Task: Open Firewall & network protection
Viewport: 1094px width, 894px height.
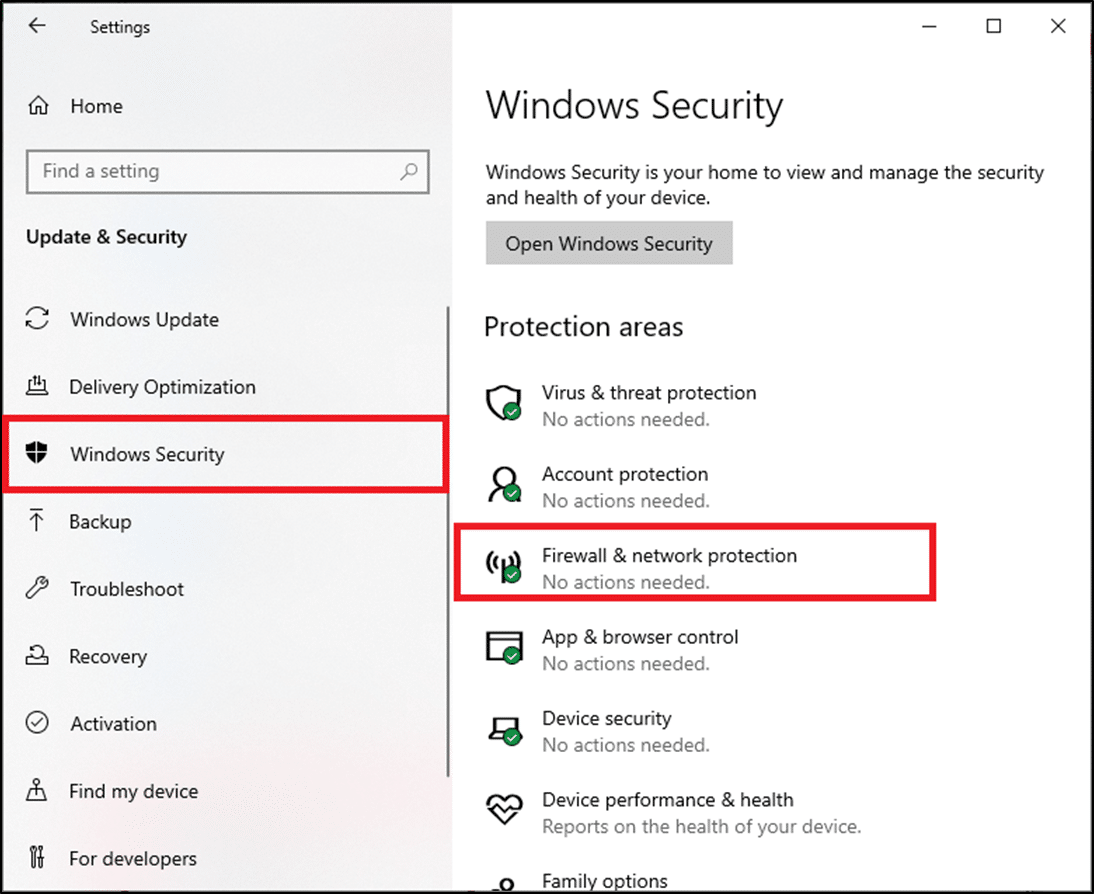Action: pyautogui.click(x=668, y=556)
